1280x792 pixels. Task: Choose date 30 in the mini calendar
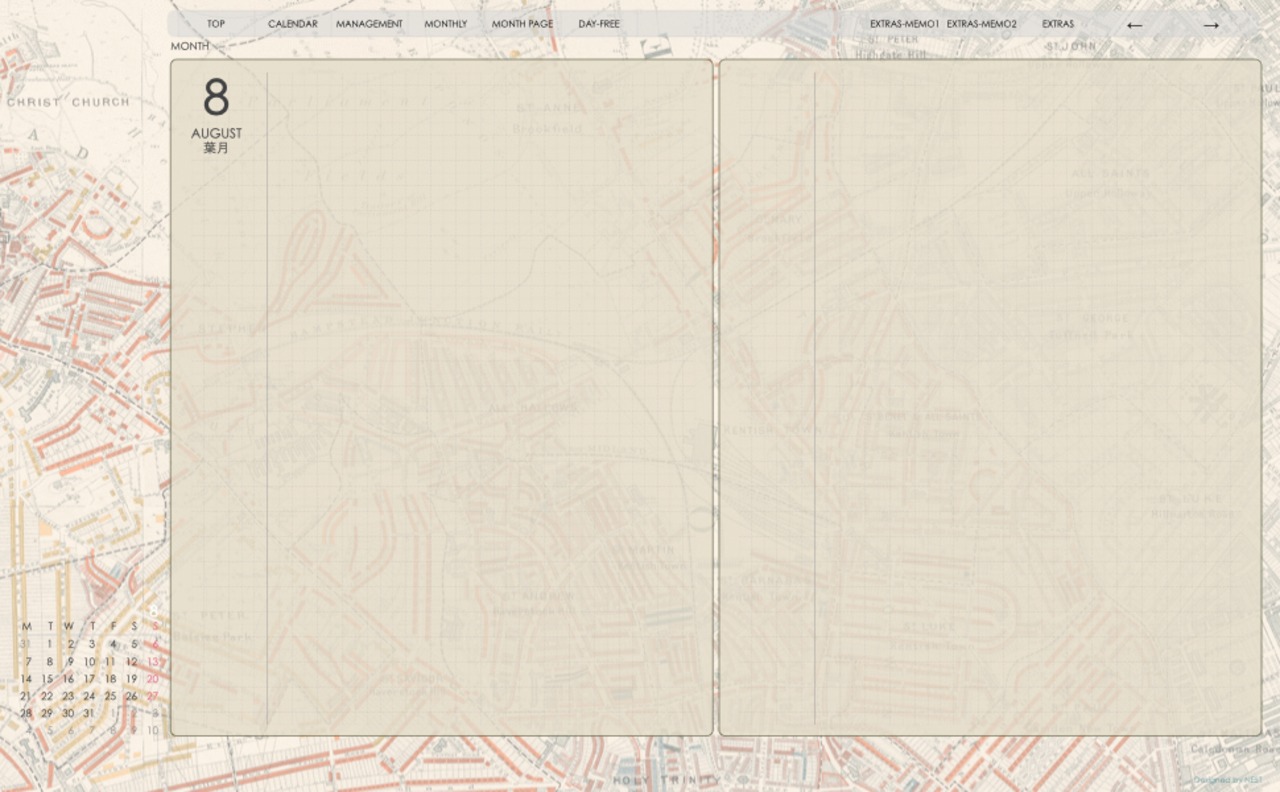(68, 713)
